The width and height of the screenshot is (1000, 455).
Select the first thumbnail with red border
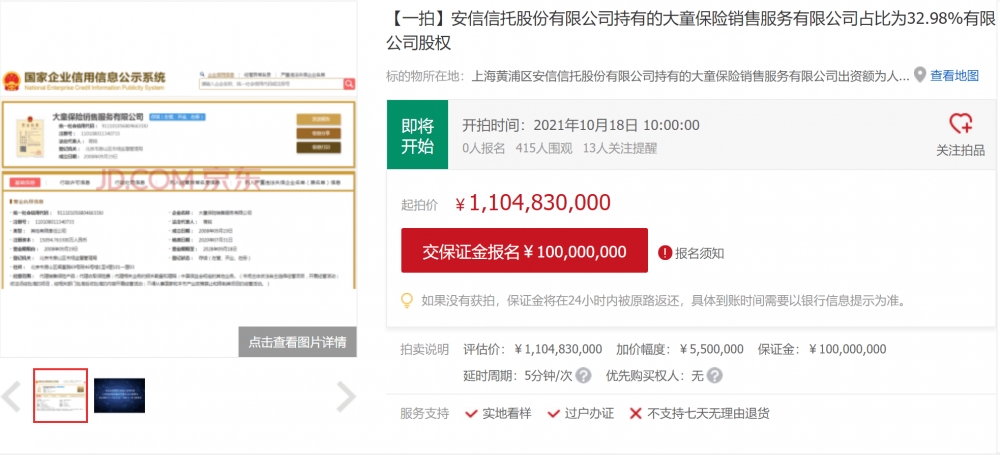point(61,396)
